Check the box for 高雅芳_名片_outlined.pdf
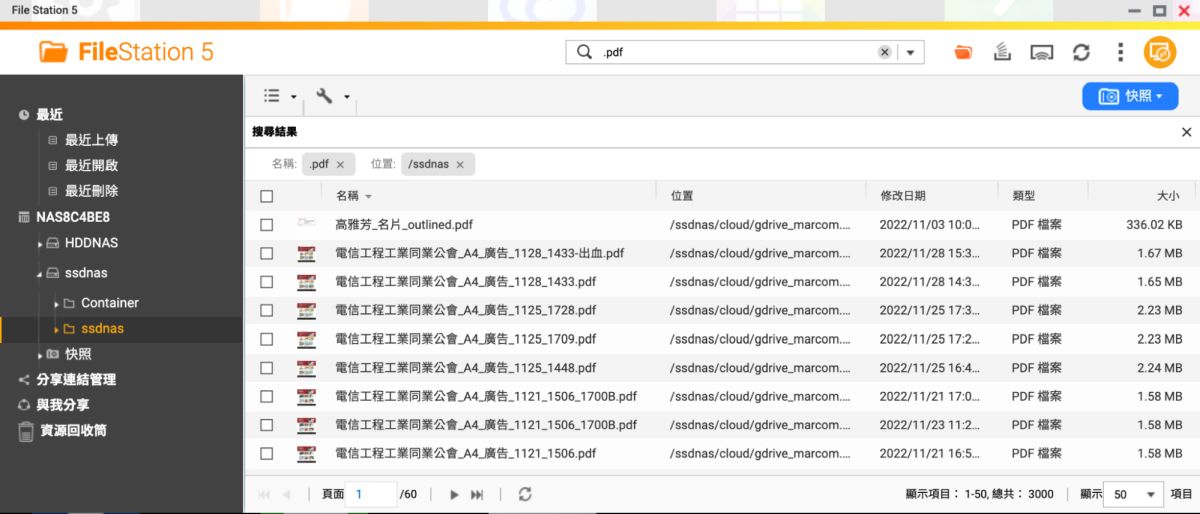The width and height of the screenshot is (1200, 514). pyautogui.click(x=266, y=225)
